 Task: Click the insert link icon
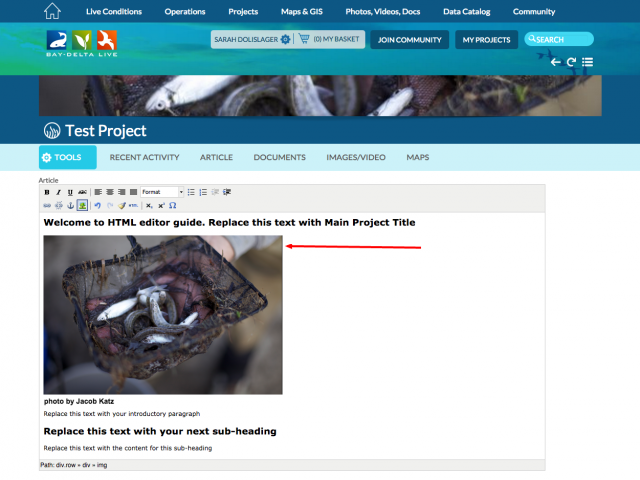[47, 205]
